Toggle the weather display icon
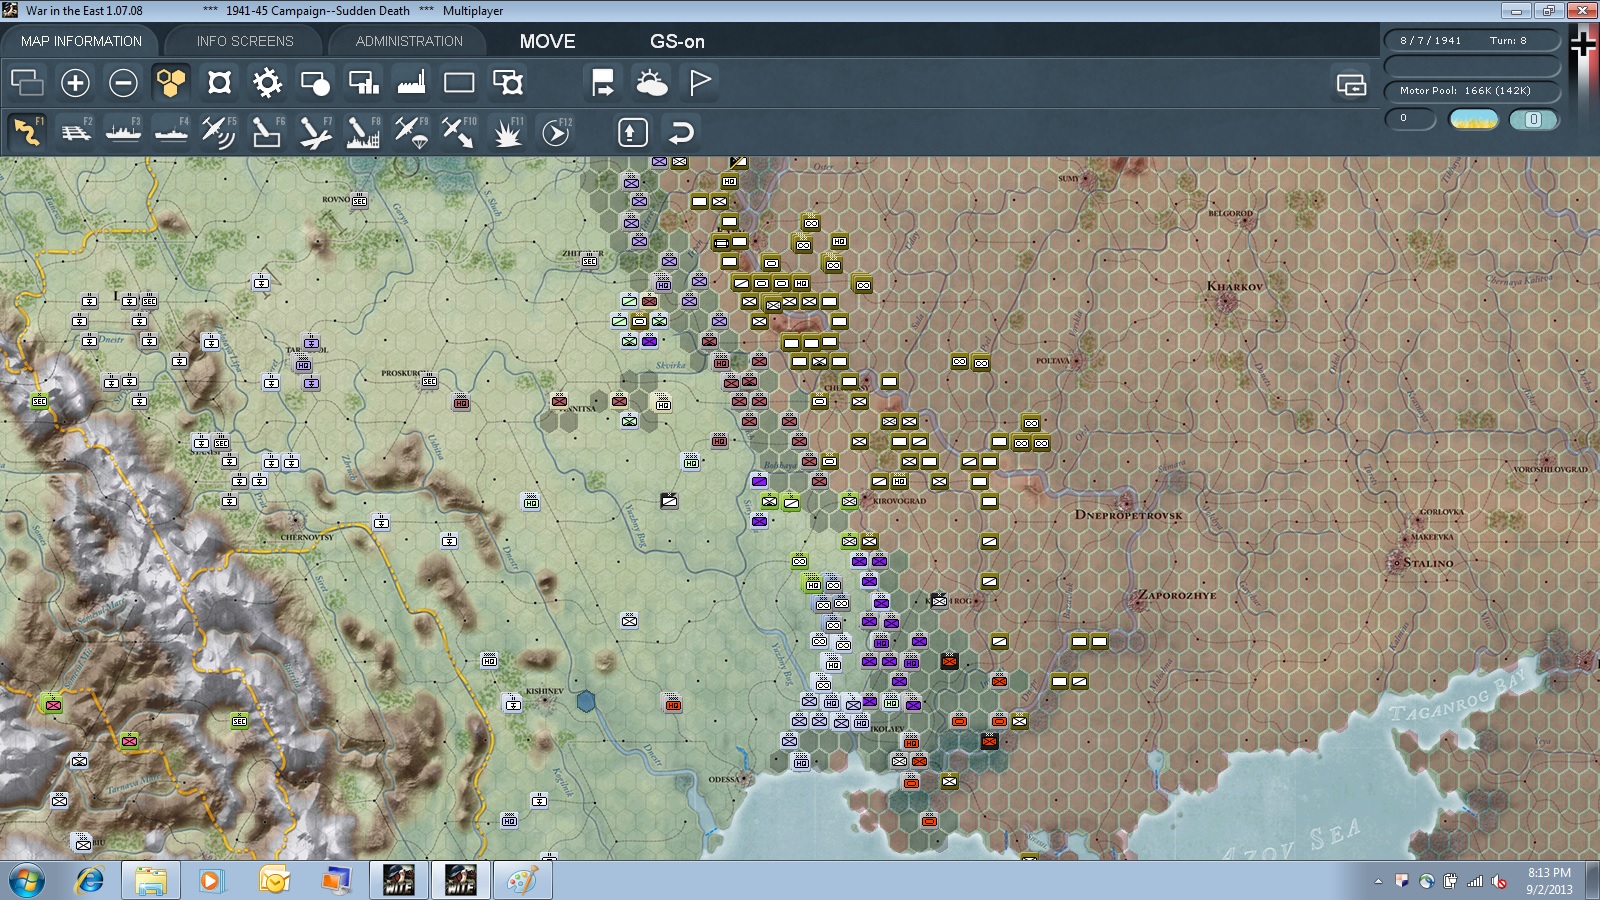 point(651,83)
